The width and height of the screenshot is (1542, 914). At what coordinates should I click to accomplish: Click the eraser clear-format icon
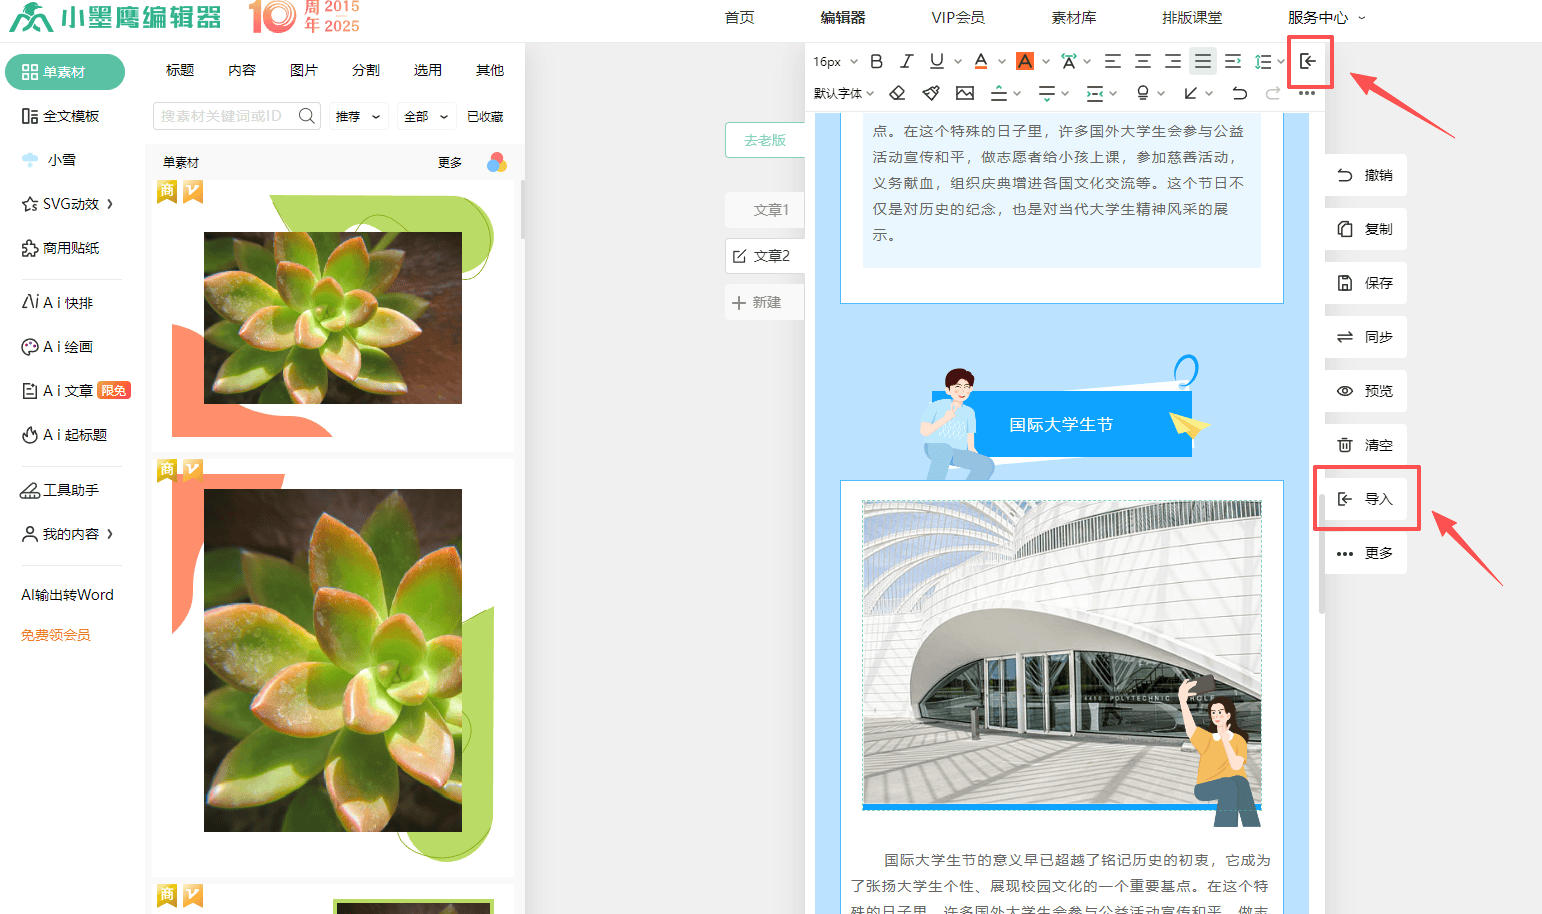(x=897, y=93)
